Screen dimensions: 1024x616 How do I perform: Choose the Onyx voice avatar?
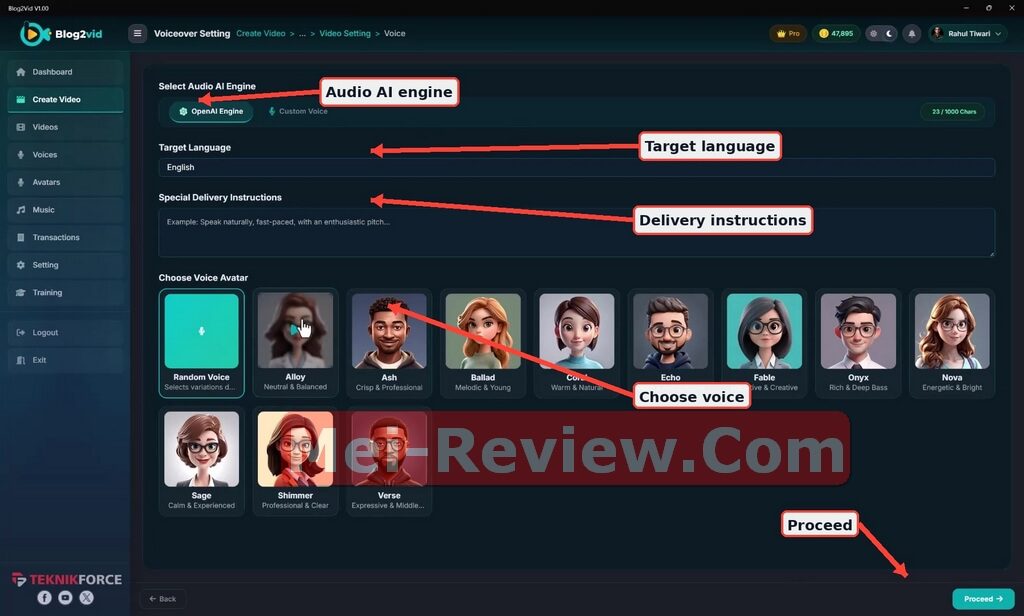(x=858, y=343)
